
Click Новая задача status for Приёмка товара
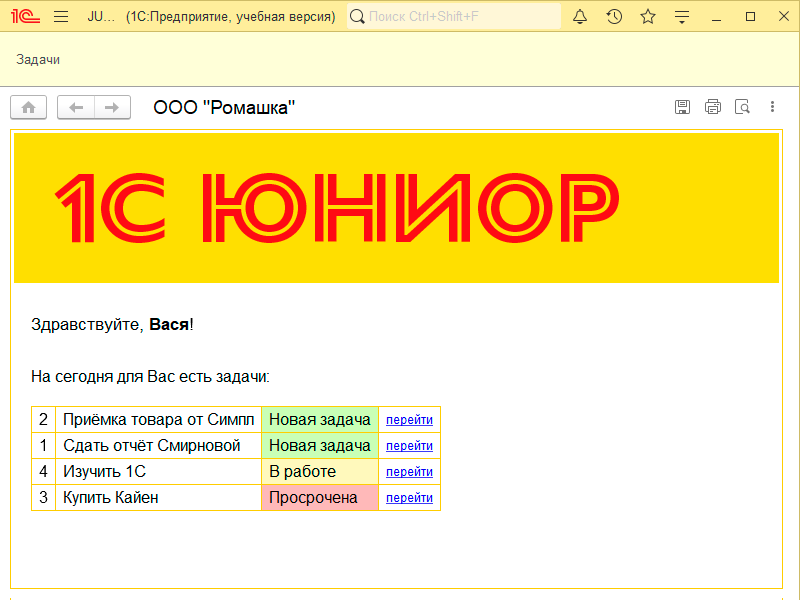point(320,420)
